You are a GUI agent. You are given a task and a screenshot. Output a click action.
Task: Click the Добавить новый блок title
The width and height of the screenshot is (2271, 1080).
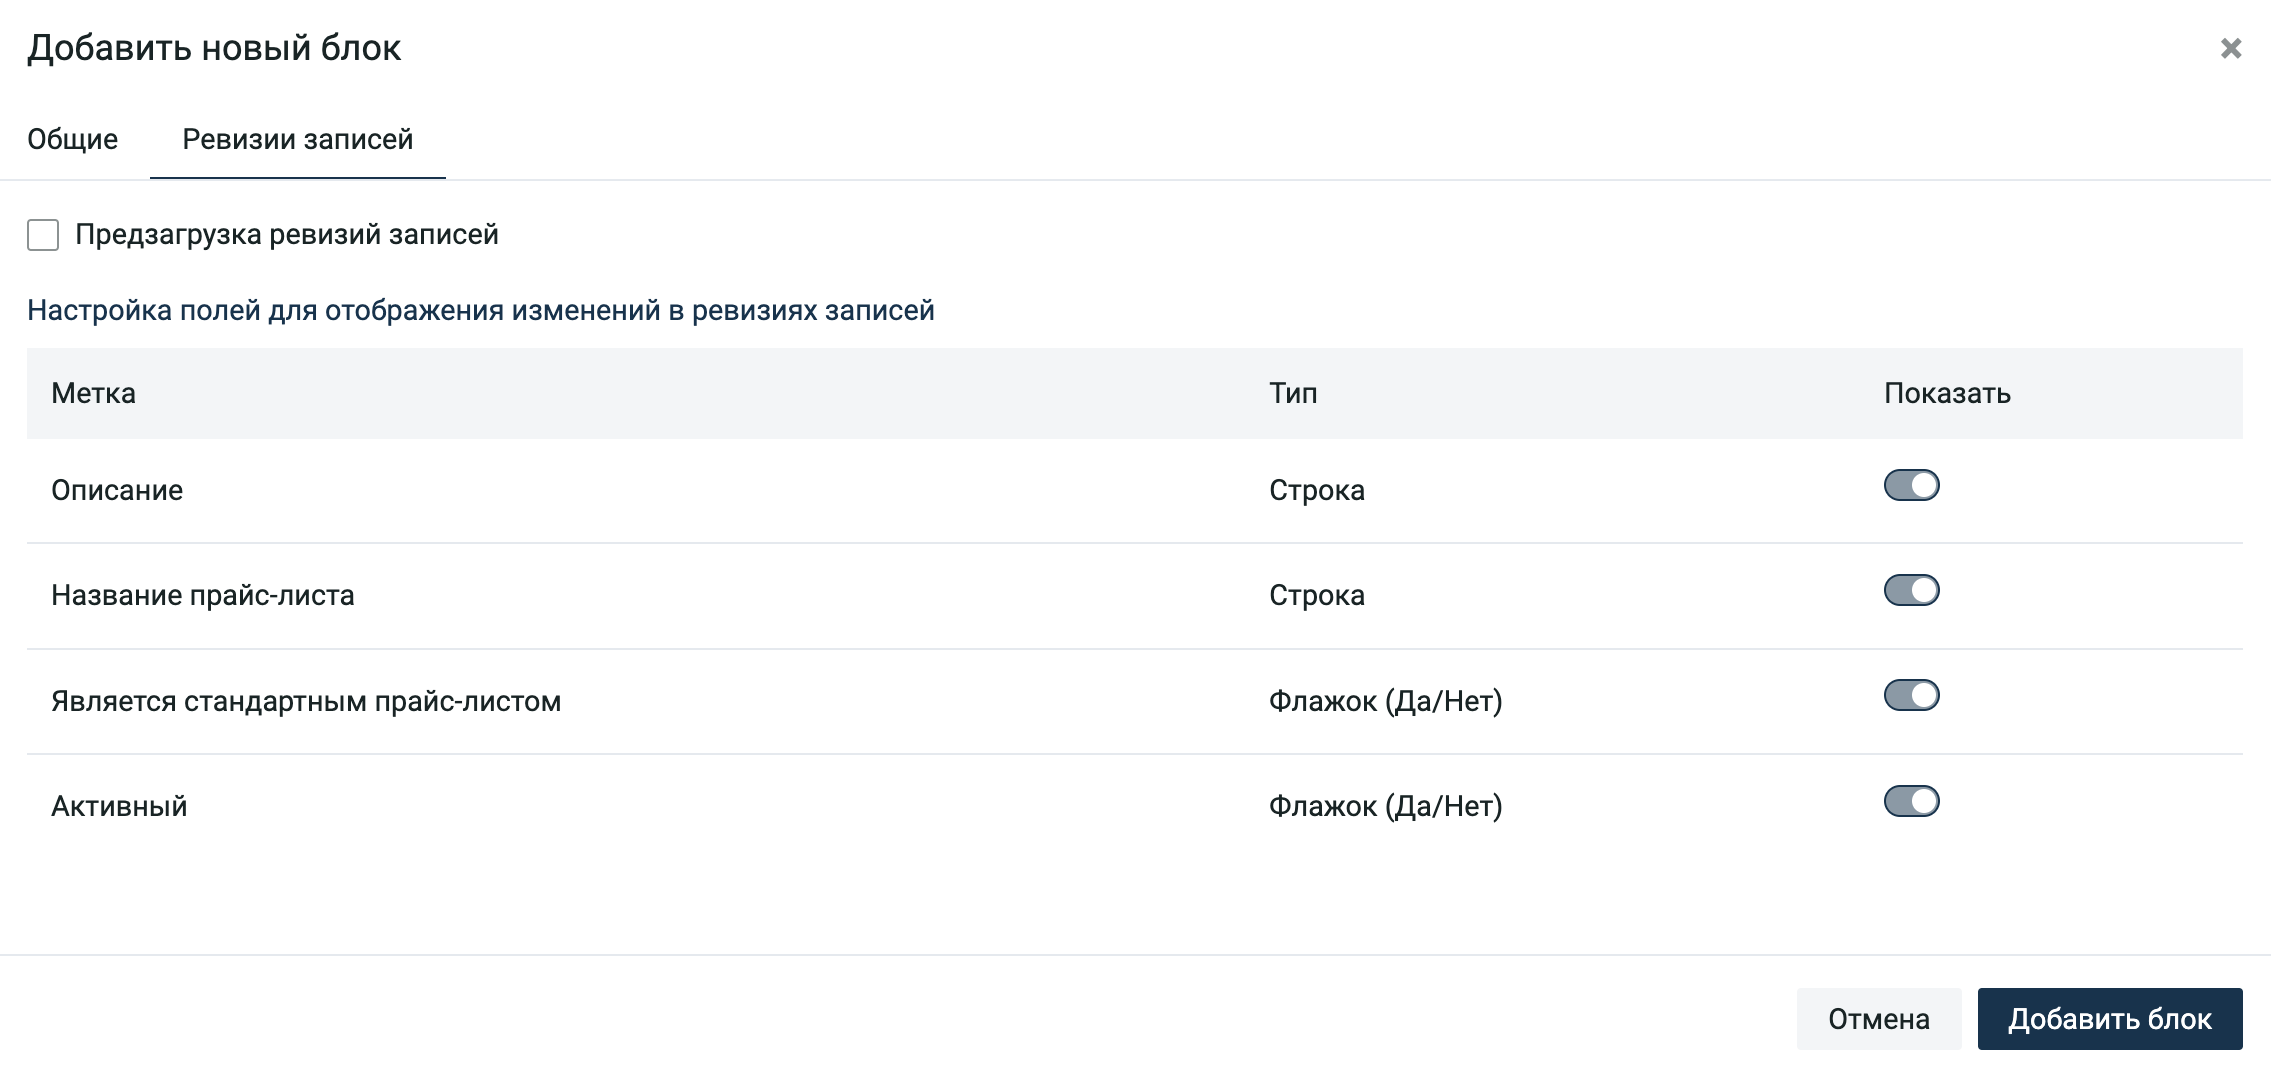[214, 48]
